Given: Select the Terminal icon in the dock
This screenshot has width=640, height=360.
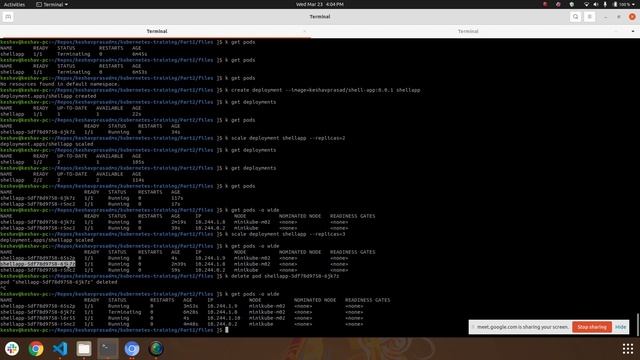Looking at the screenshot, I should [x=108, y=349].
